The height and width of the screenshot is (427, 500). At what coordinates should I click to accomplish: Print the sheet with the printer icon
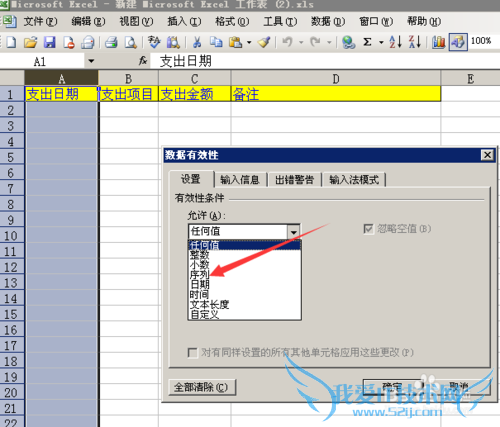[x=111, y=42]
